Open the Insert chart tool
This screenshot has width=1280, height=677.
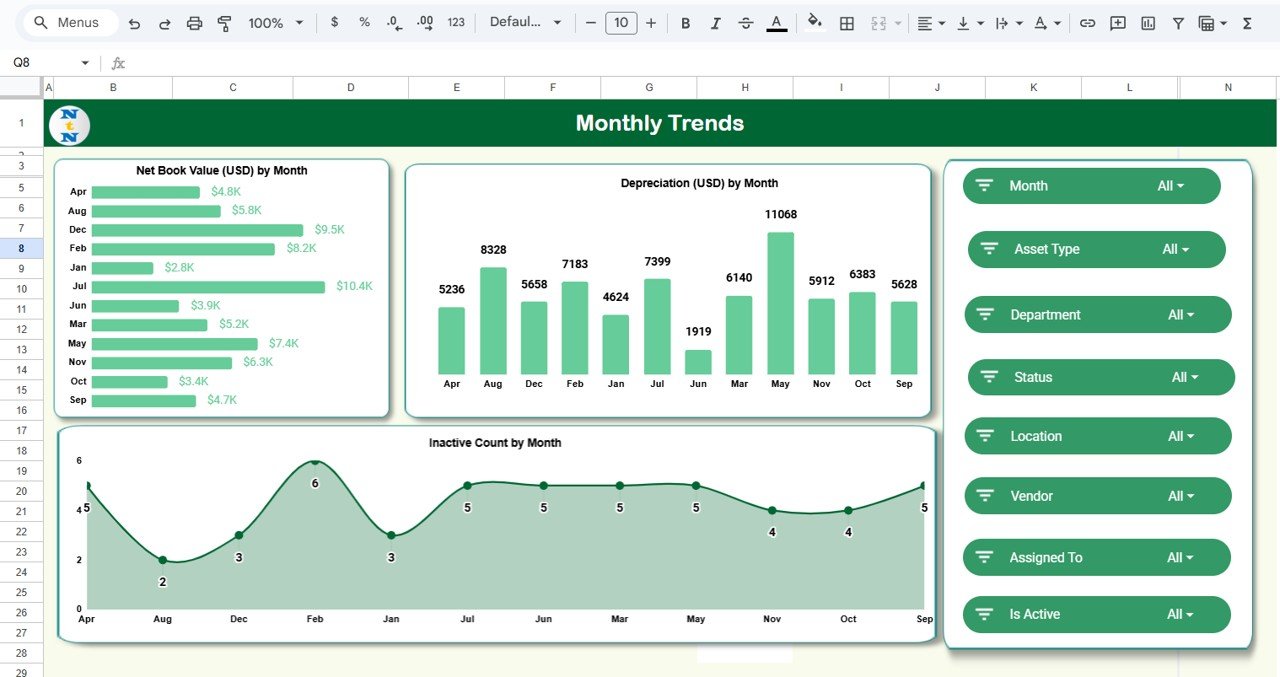point(1148,23)
